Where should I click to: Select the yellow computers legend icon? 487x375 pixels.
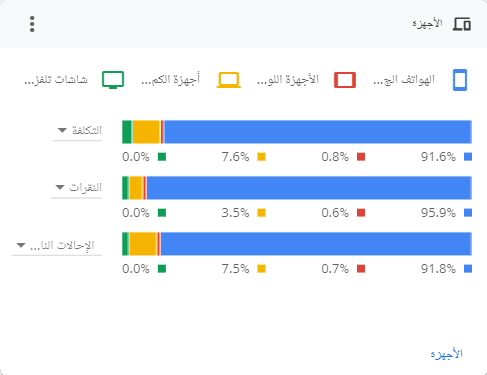coord(229,80)
